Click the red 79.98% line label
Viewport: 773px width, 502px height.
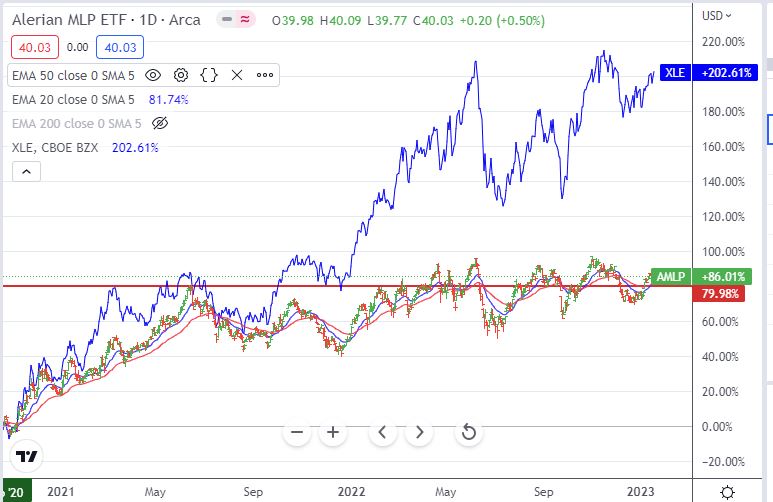(719, 294)
